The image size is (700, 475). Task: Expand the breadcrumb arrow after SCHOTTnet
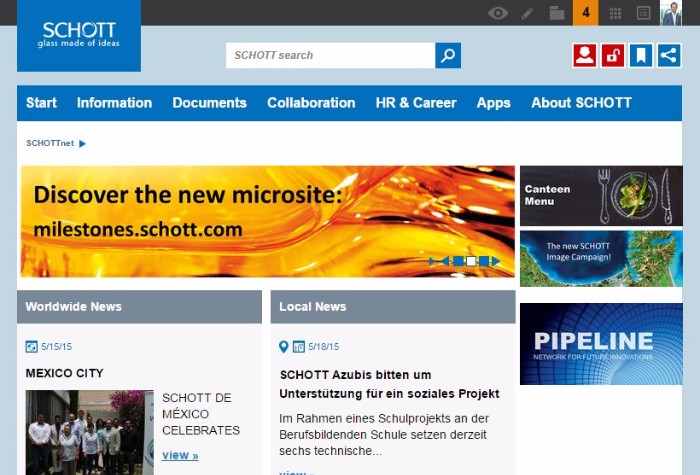click(x=82, y=144)
